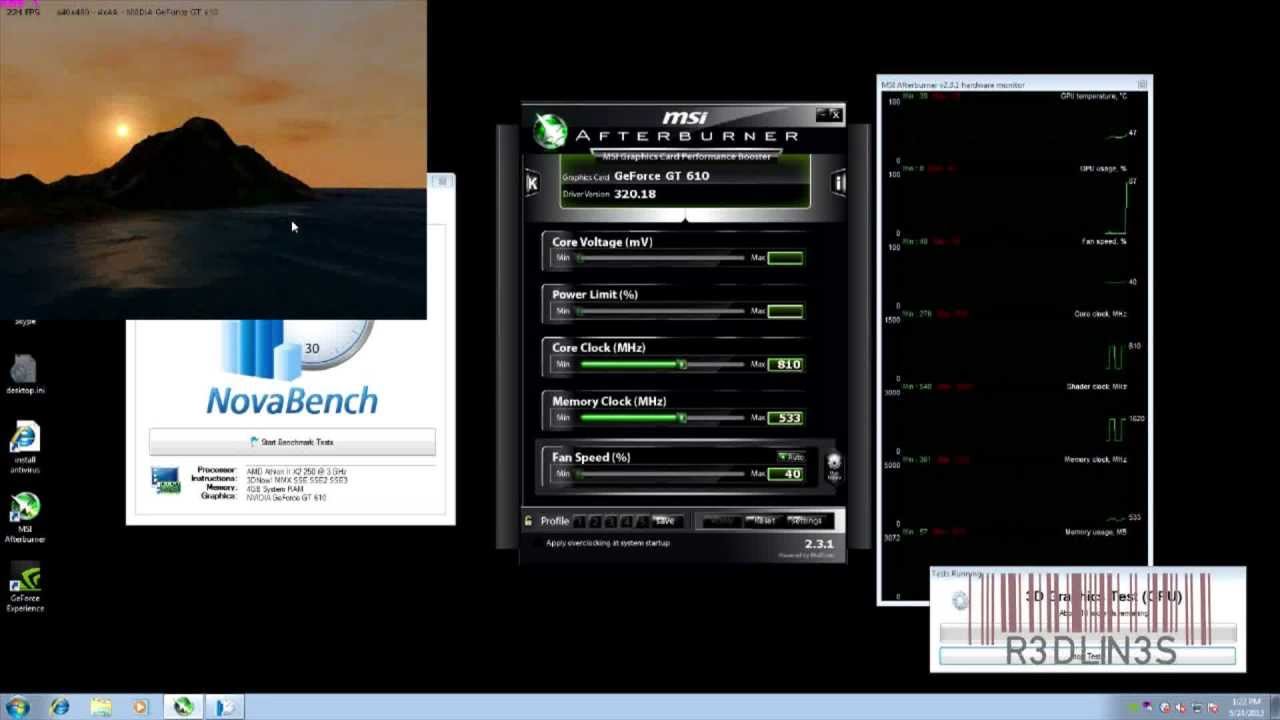Click the Memory clock graph in monitor
This screenshot has width=1280, height=720.
point(1016,491)
